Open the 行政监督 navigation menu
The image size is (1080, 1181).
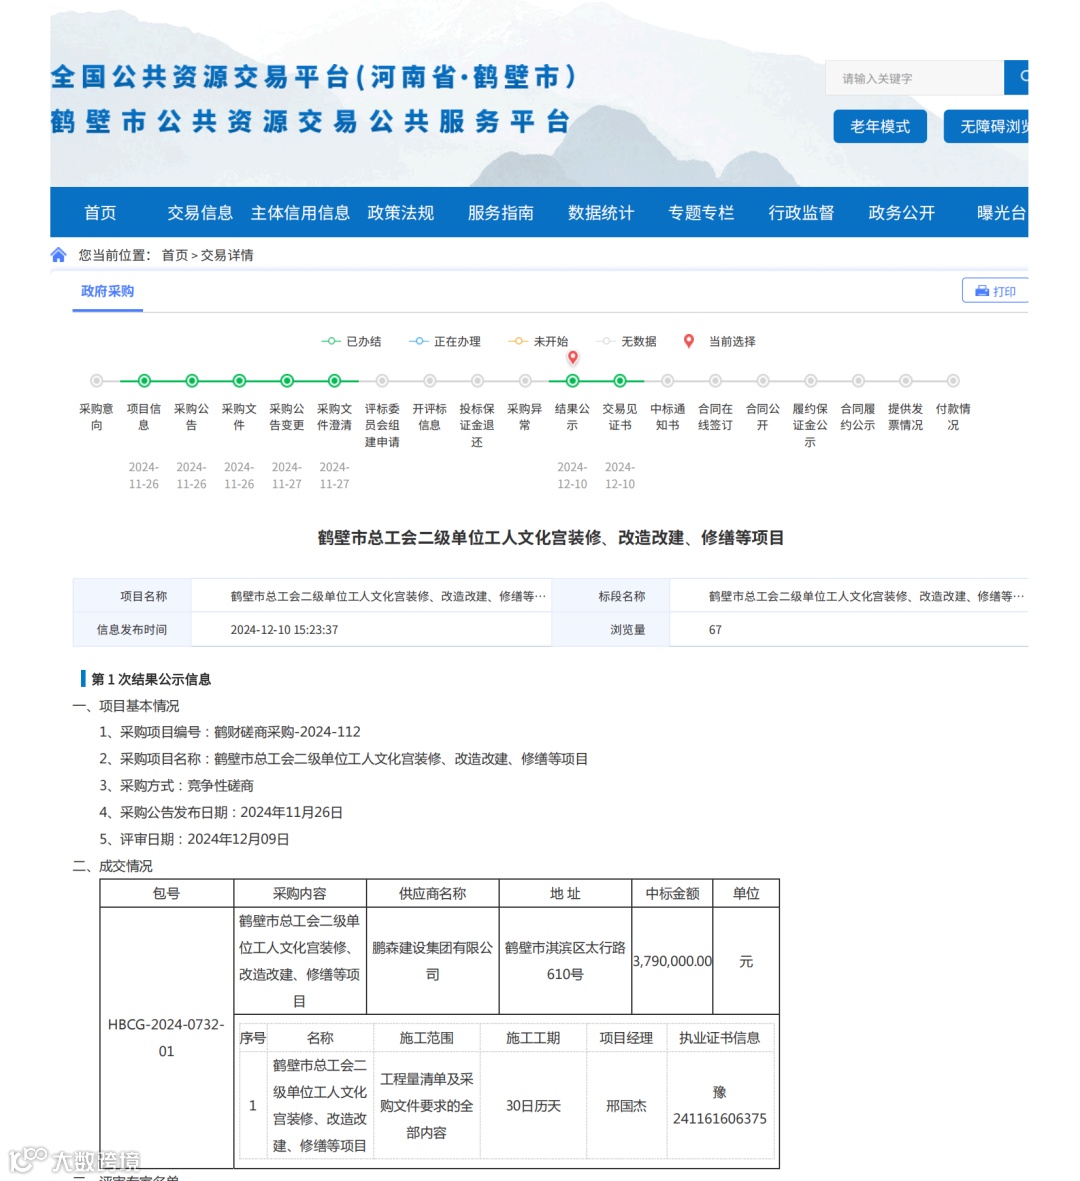801,212
